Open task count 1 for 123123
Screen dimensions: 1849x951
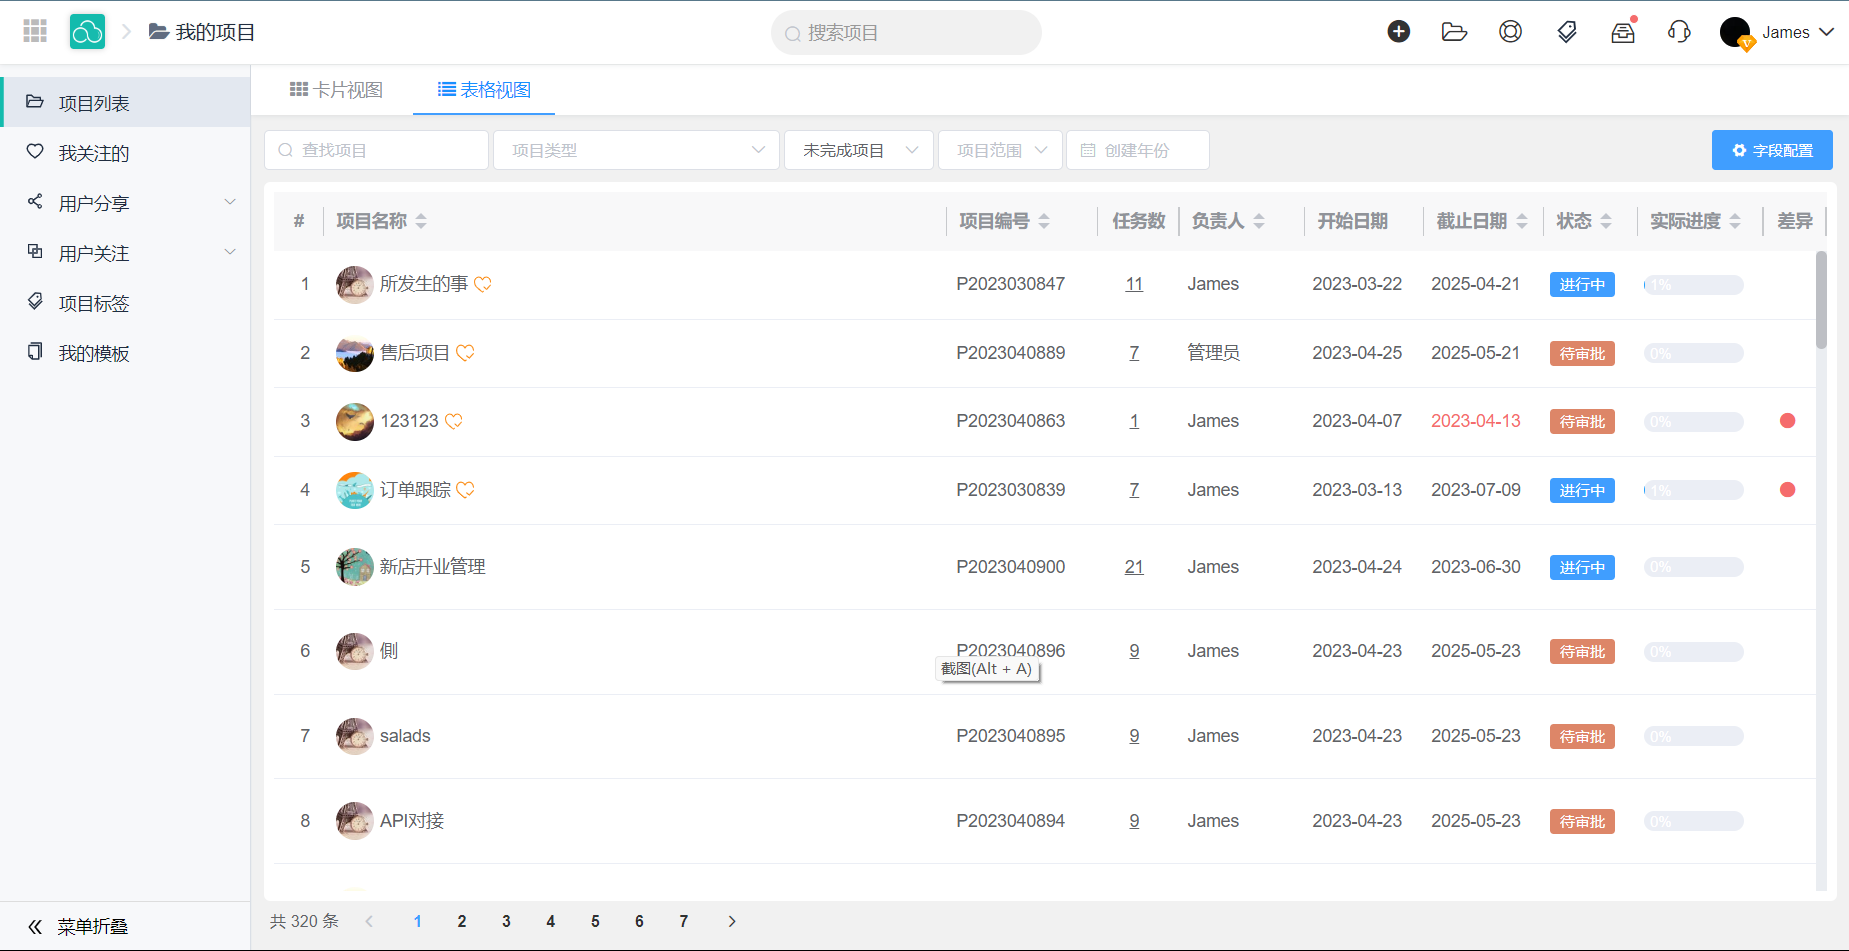coord(1134,421)
